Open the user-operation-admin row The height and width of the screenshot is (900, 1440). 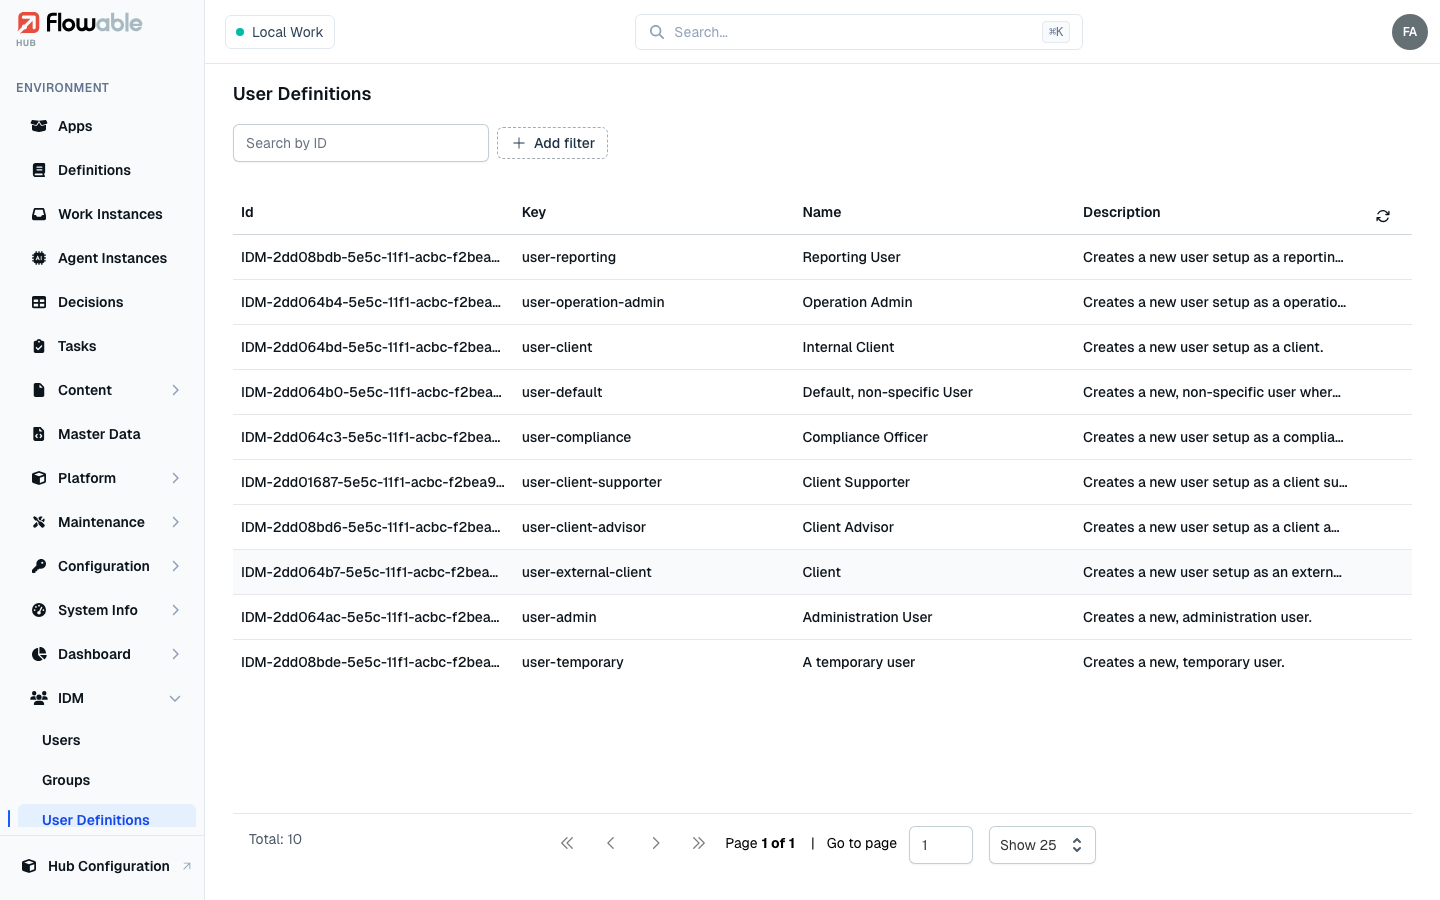click(x=822, y=302)
